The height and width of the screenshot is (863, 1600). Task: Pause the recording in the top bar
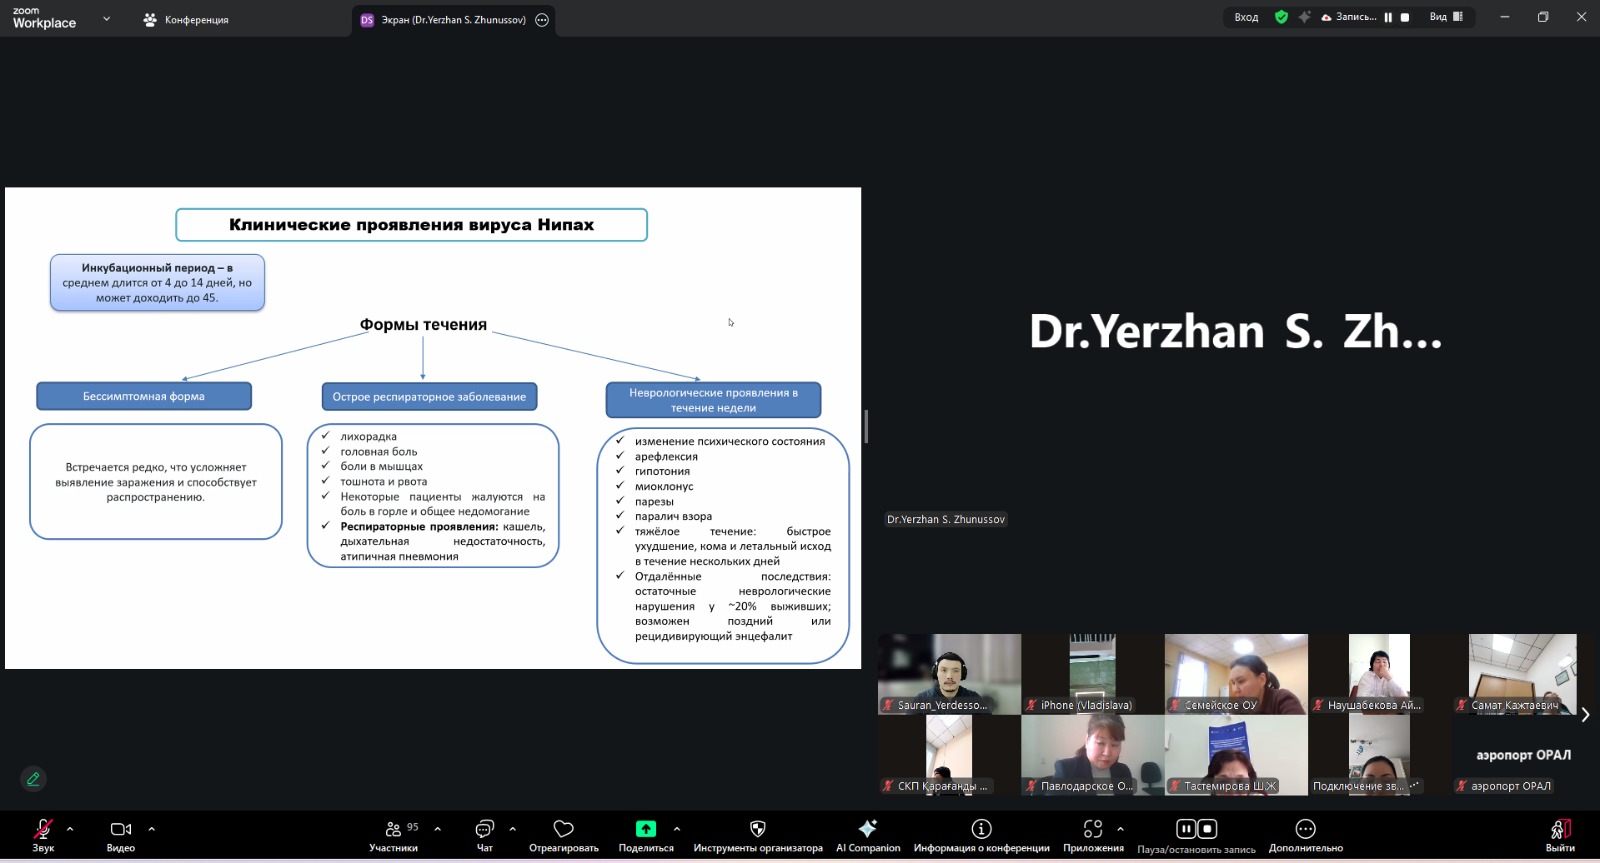(x=1388, y=17)
